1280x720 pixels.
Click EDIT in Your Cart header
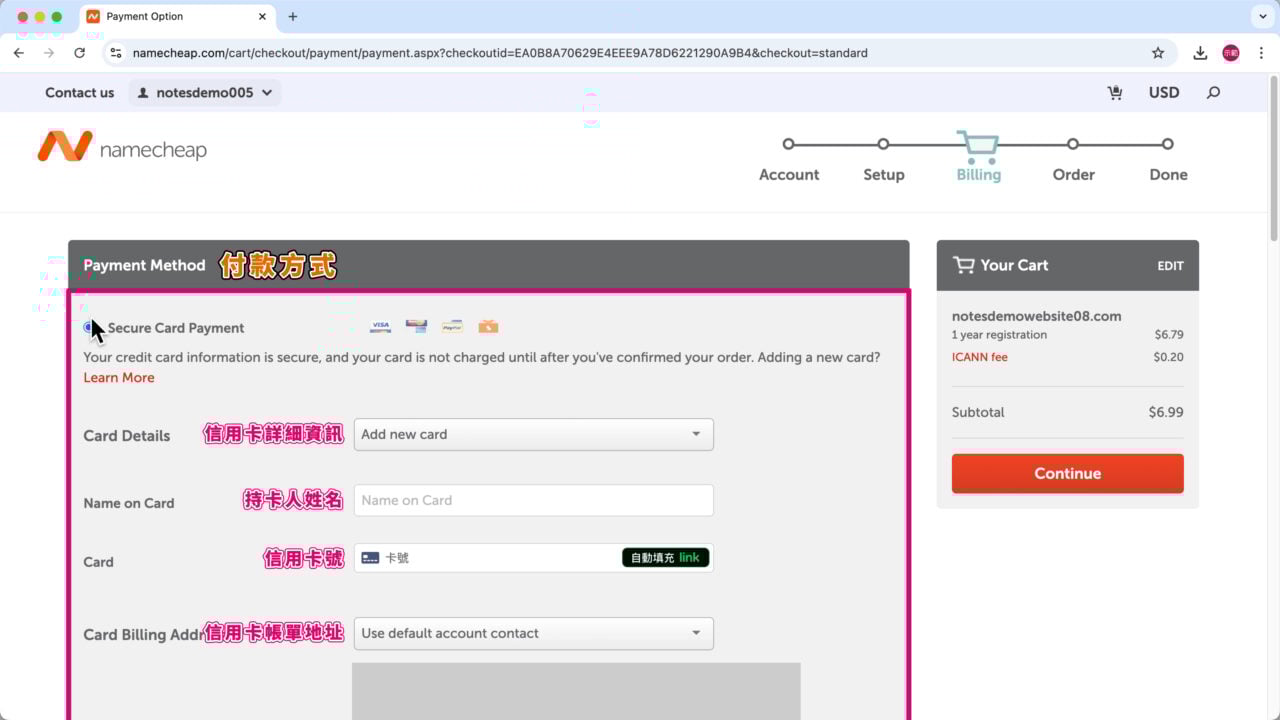tap(1170, 266)
